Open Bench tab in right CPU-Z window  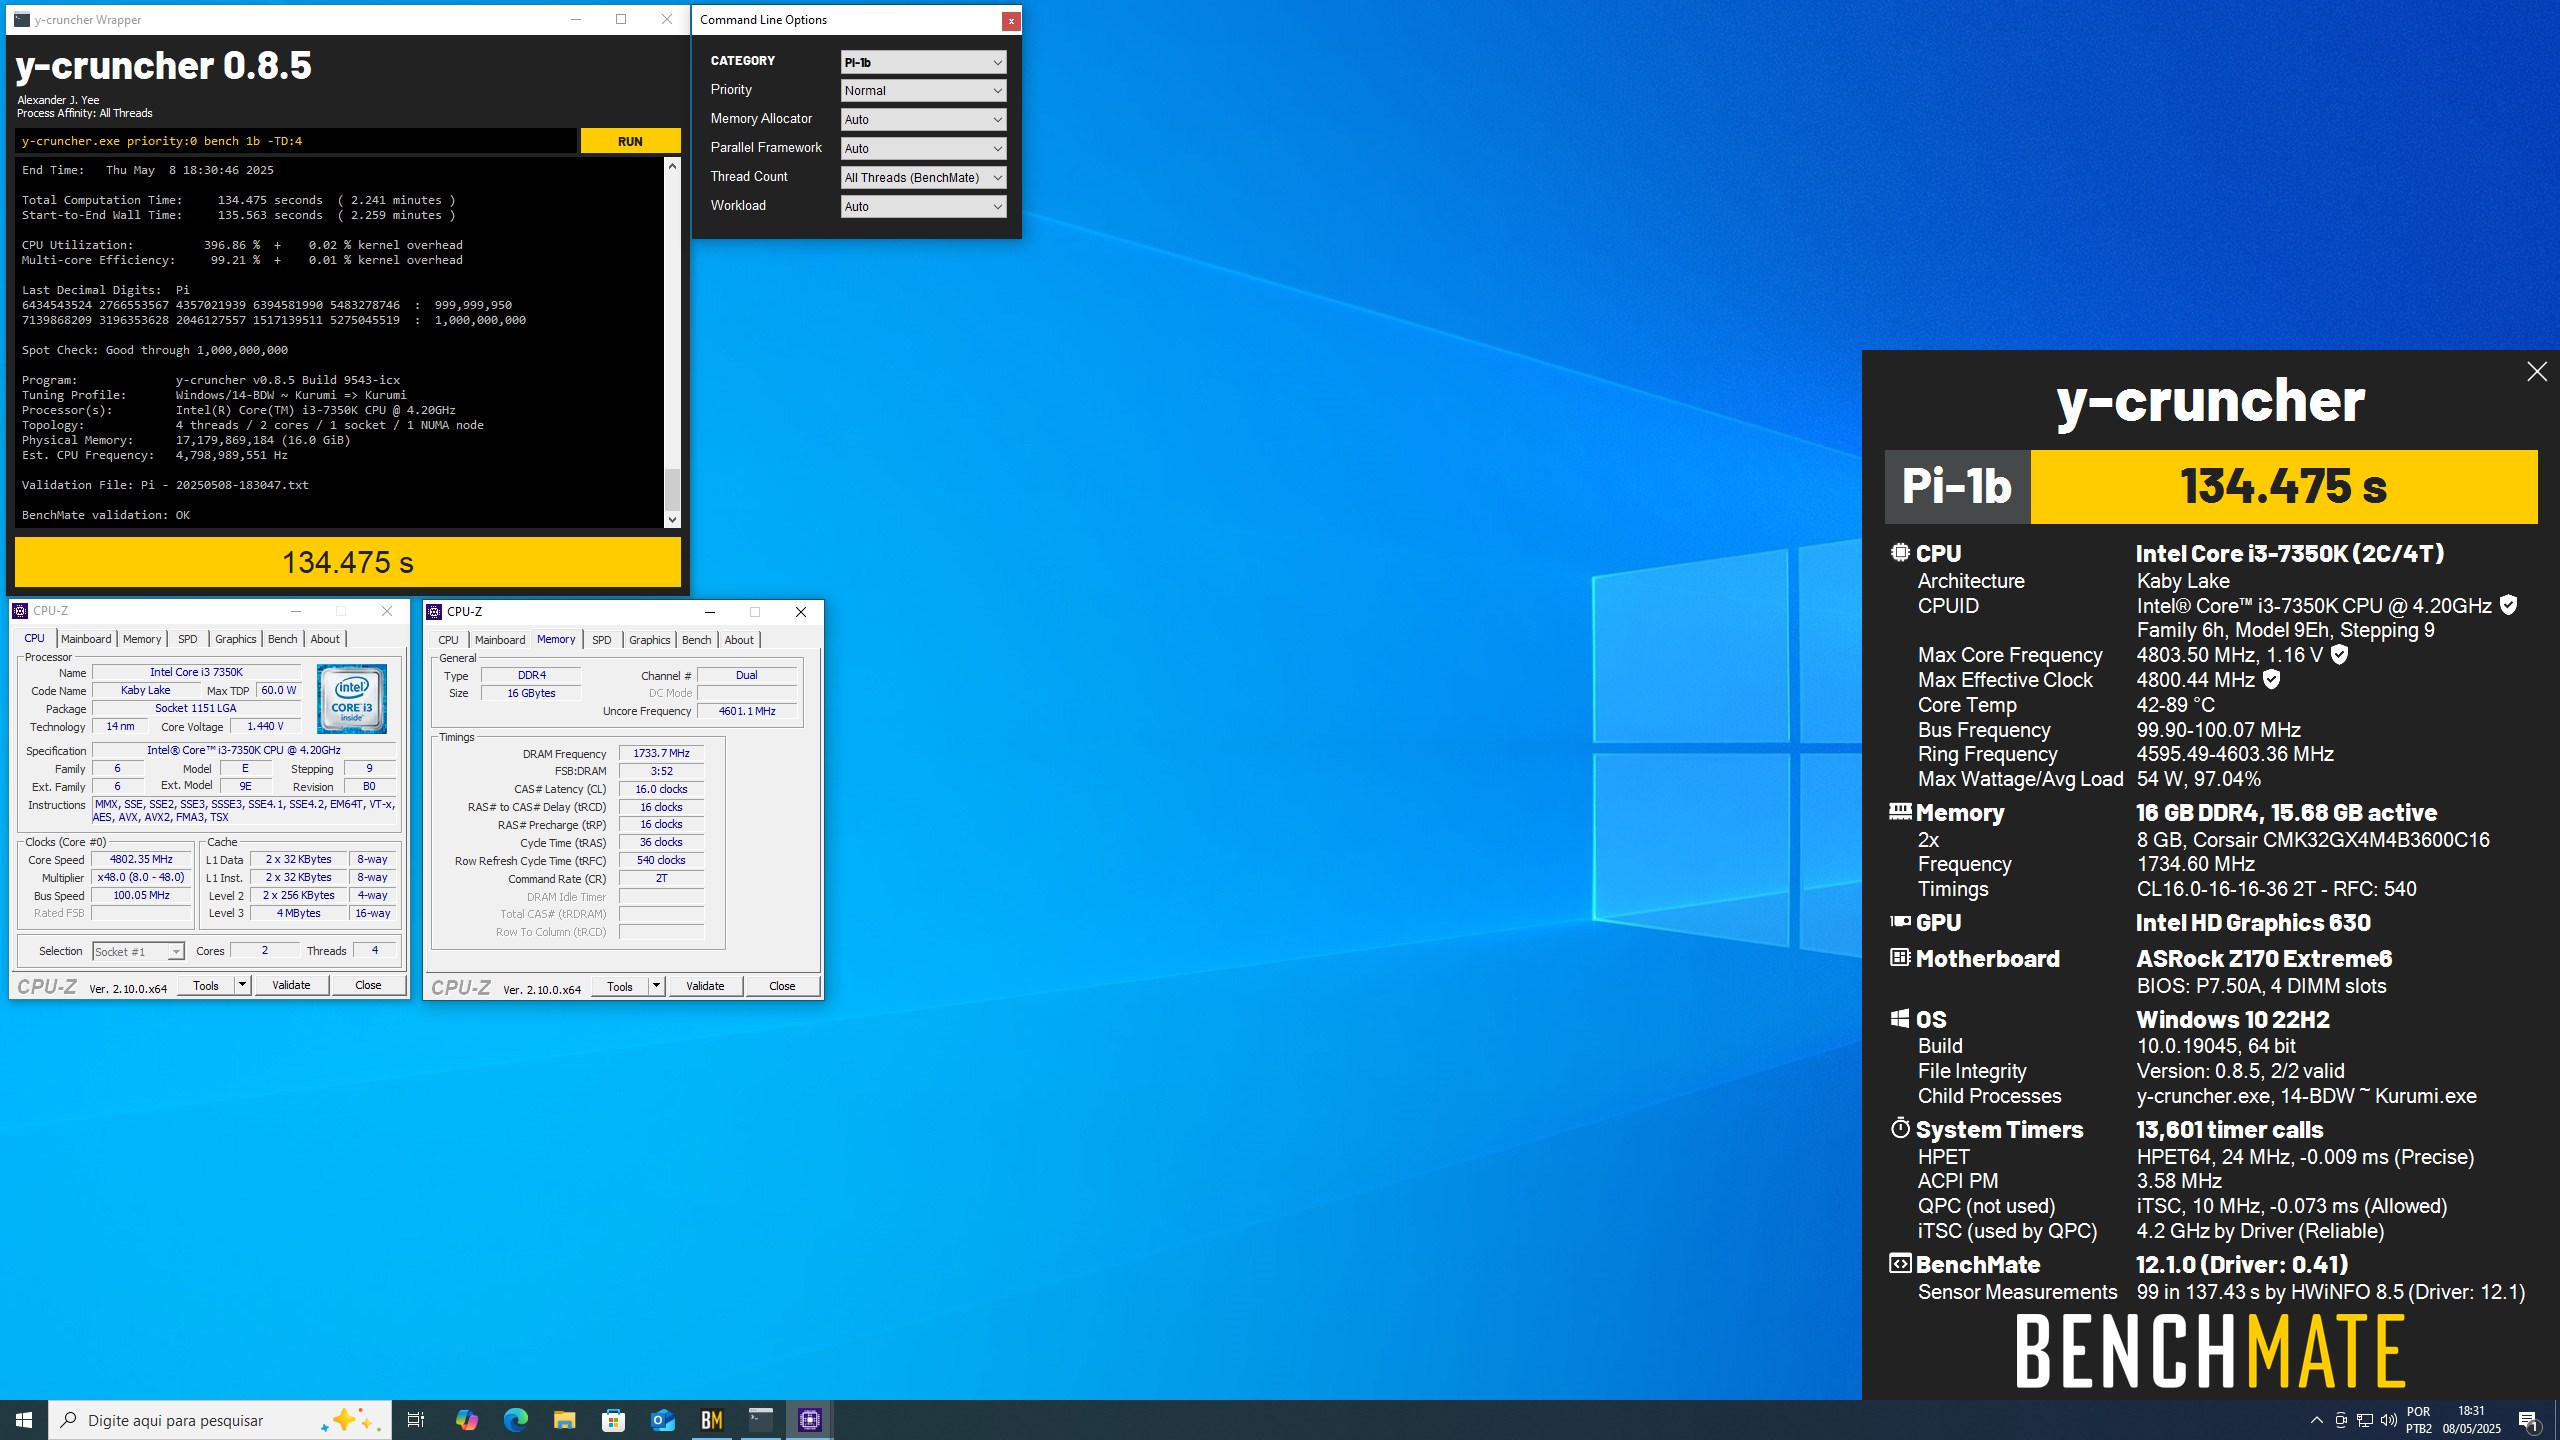(x=697, y=640)
